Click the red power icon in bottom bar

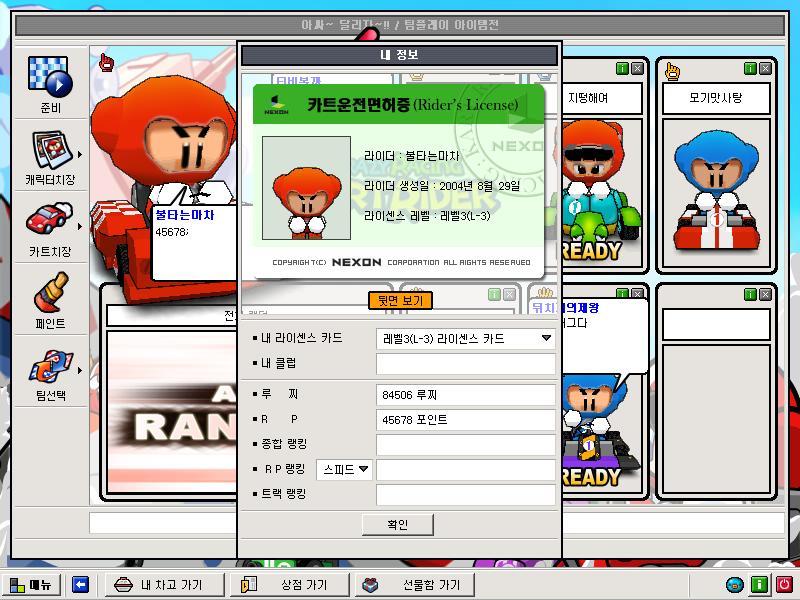tap(784, 584)
